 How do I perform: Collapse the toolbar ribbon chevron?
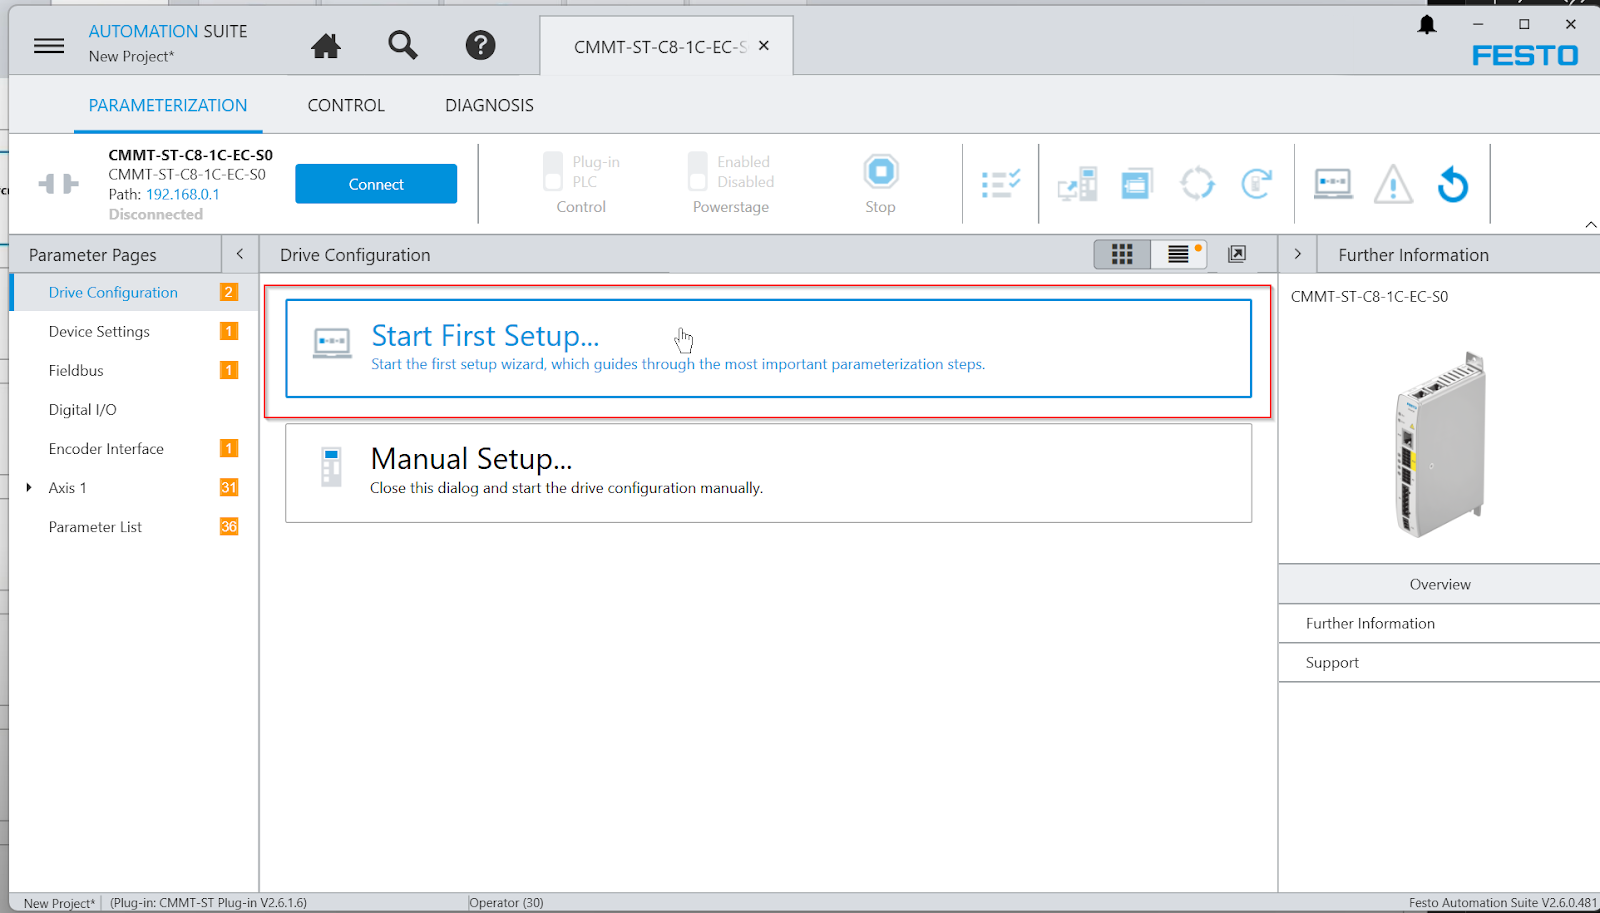1590,225
